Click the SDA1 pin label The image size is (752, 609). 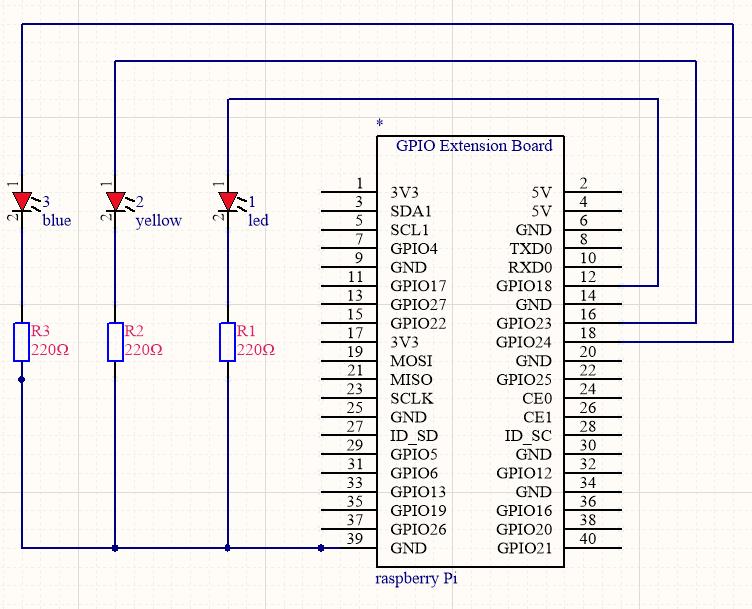coord(411,211)
